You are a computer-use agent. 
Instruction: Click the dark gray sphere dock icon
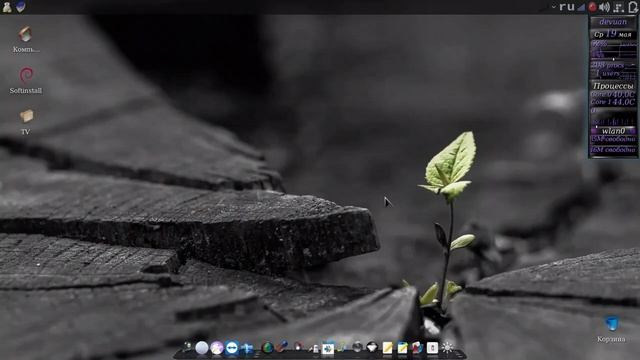click(x=357, y=347)
